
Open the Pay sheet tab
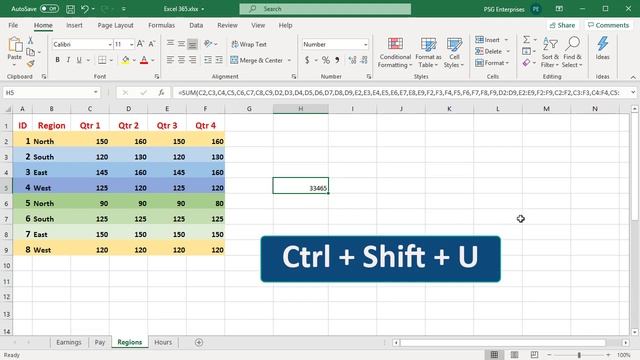tap(100, 342)
